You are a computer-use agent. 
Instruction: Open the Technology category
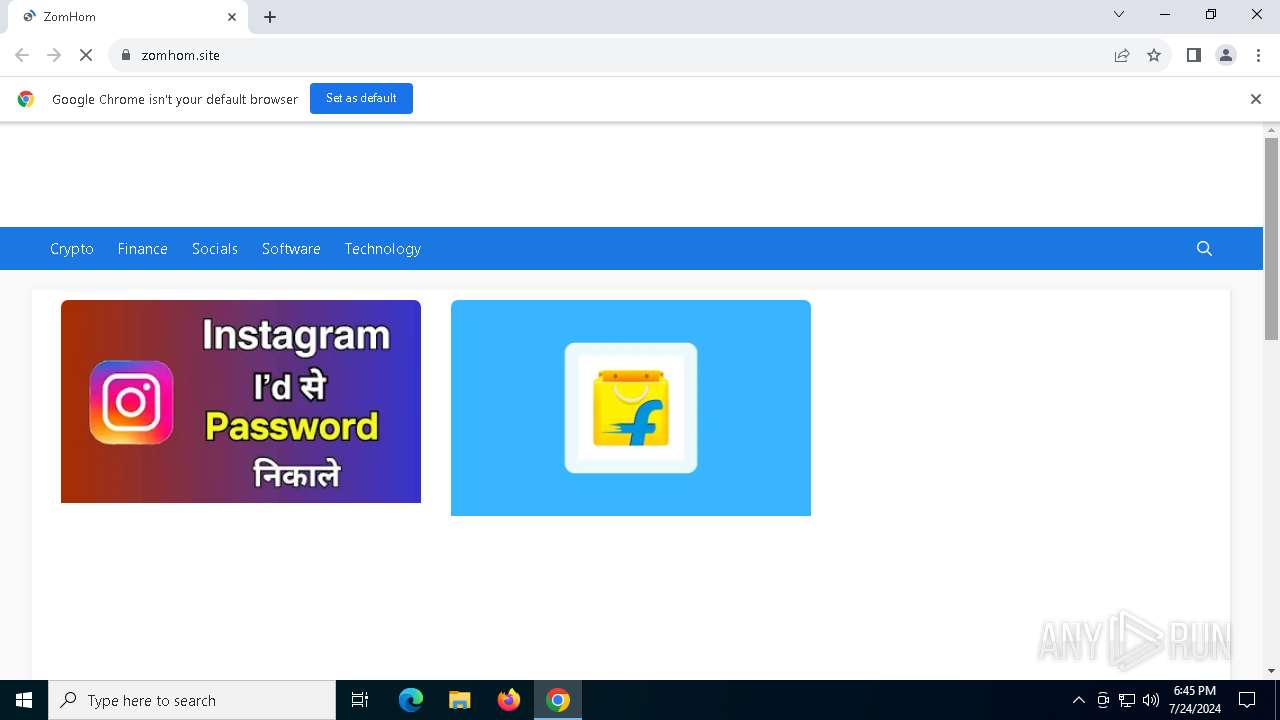(x=383, y=249)
